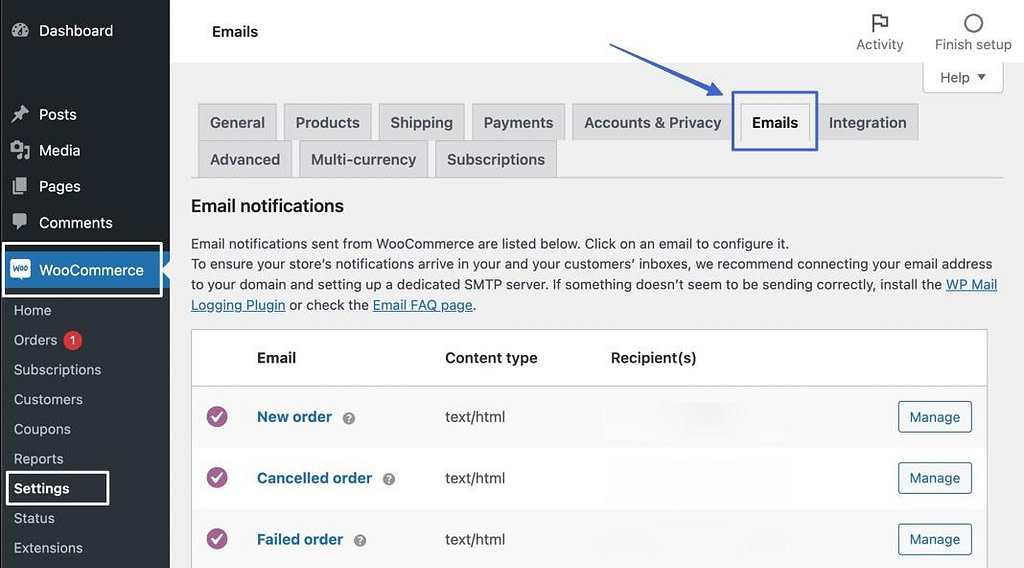Screen dimensions: 1024x568
Task: Open the Activity flag icon
Action: (x=880, y=23)
